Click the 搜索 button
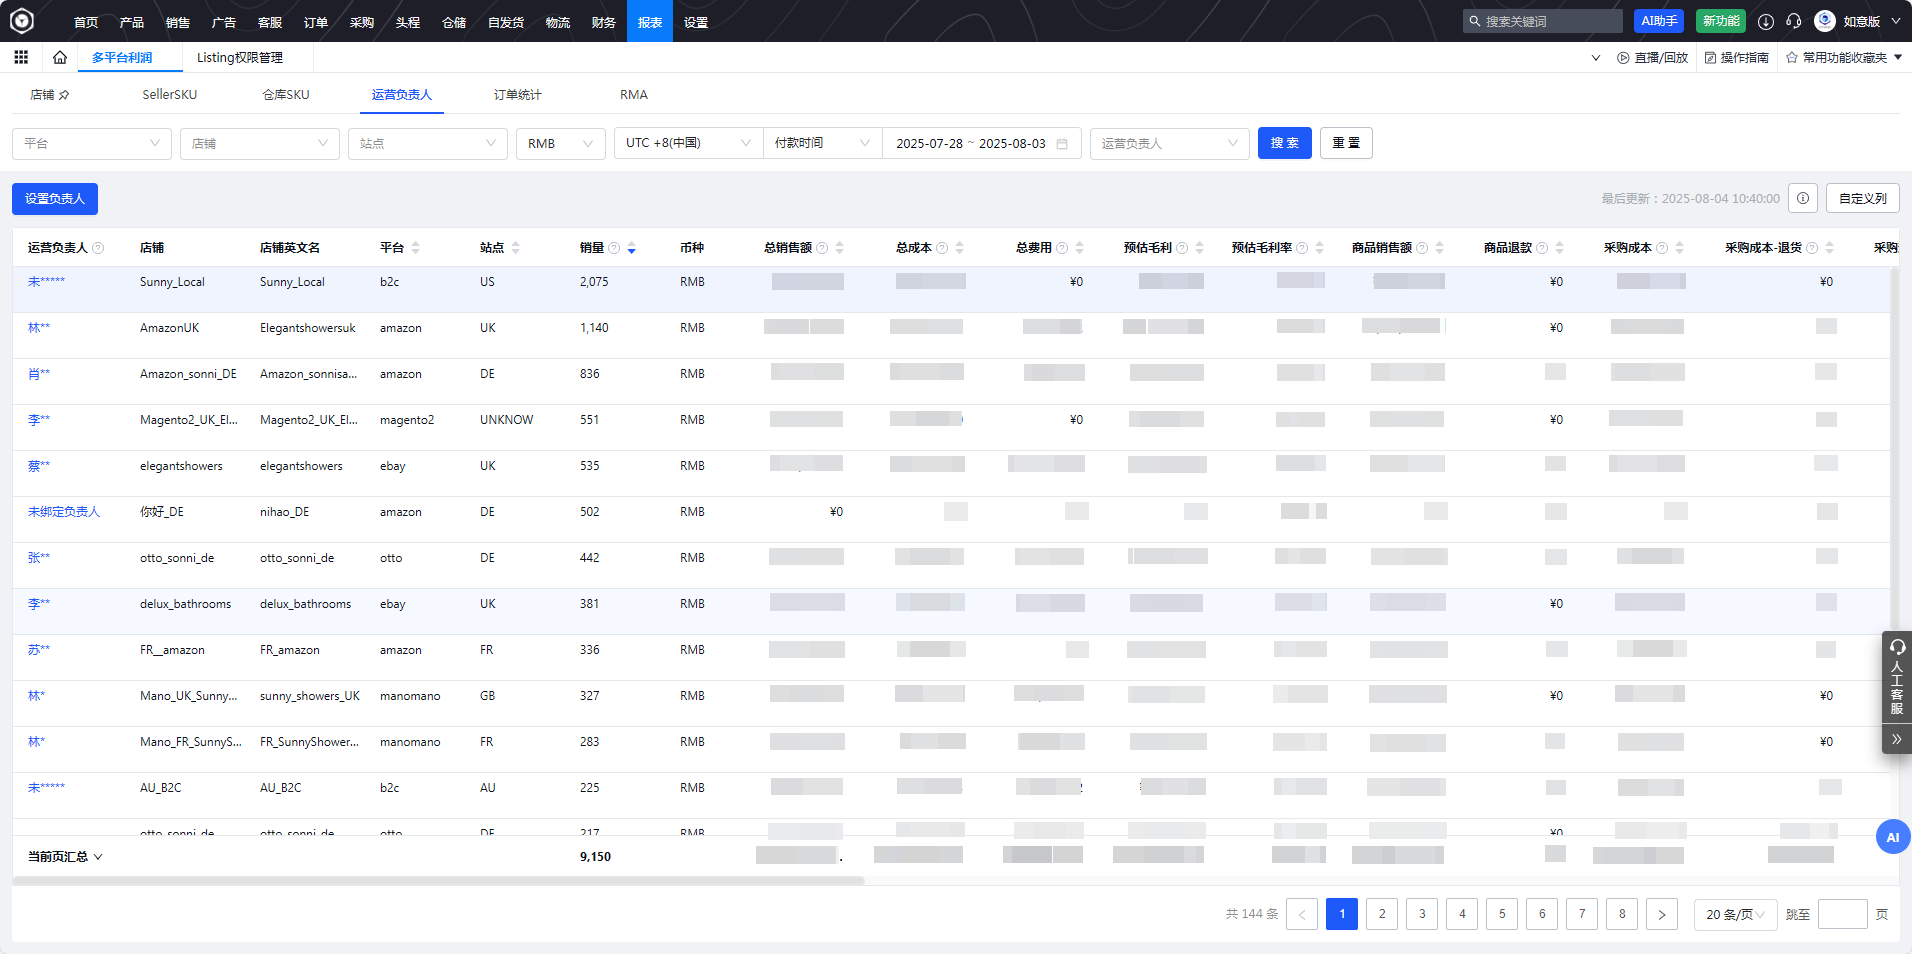The height and width of the screenshot is (954, 1912). coord(1285,143)
